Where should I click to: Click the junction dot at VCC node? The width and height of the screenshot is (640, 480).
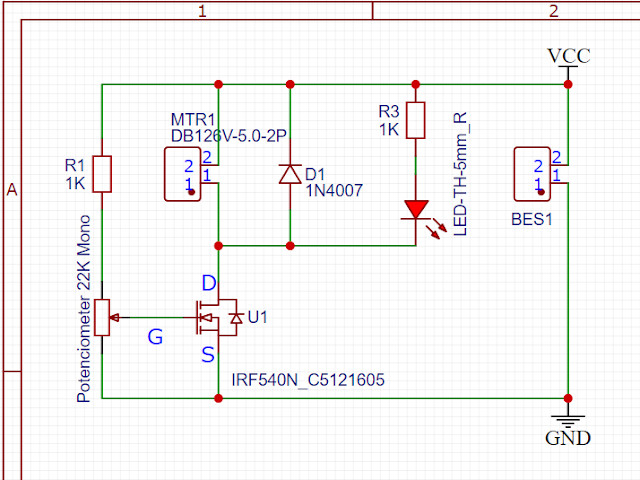click(x=568, y=84)
